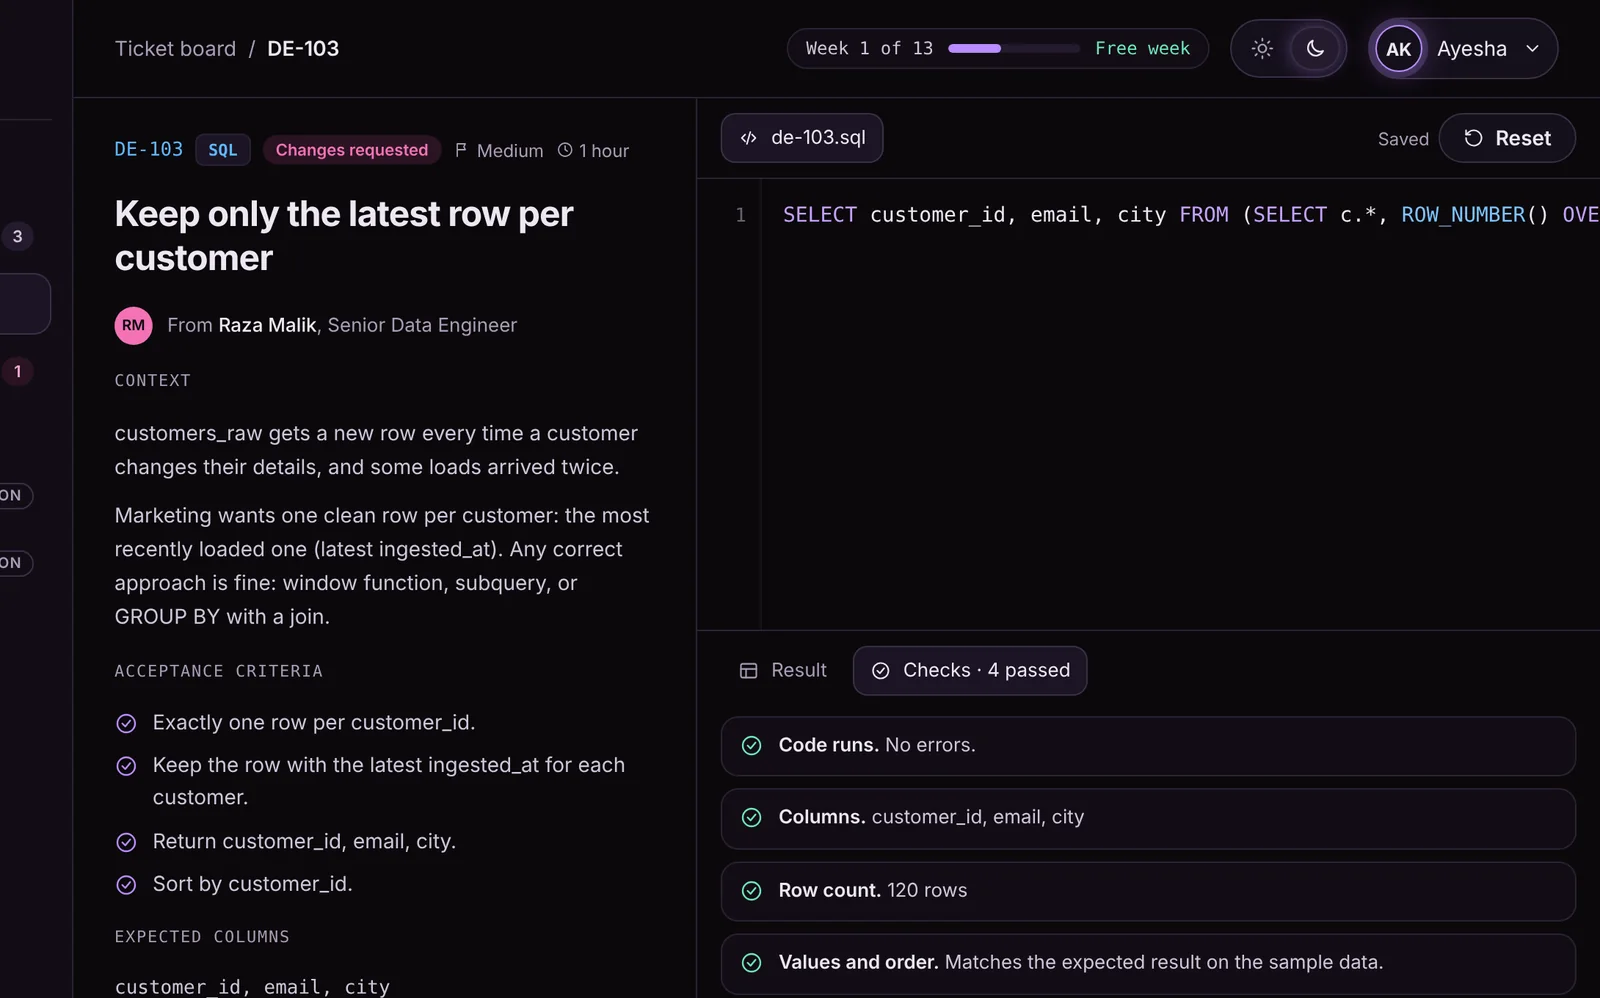
Task: Click the Result tab table icon
Action: [748, 671]
